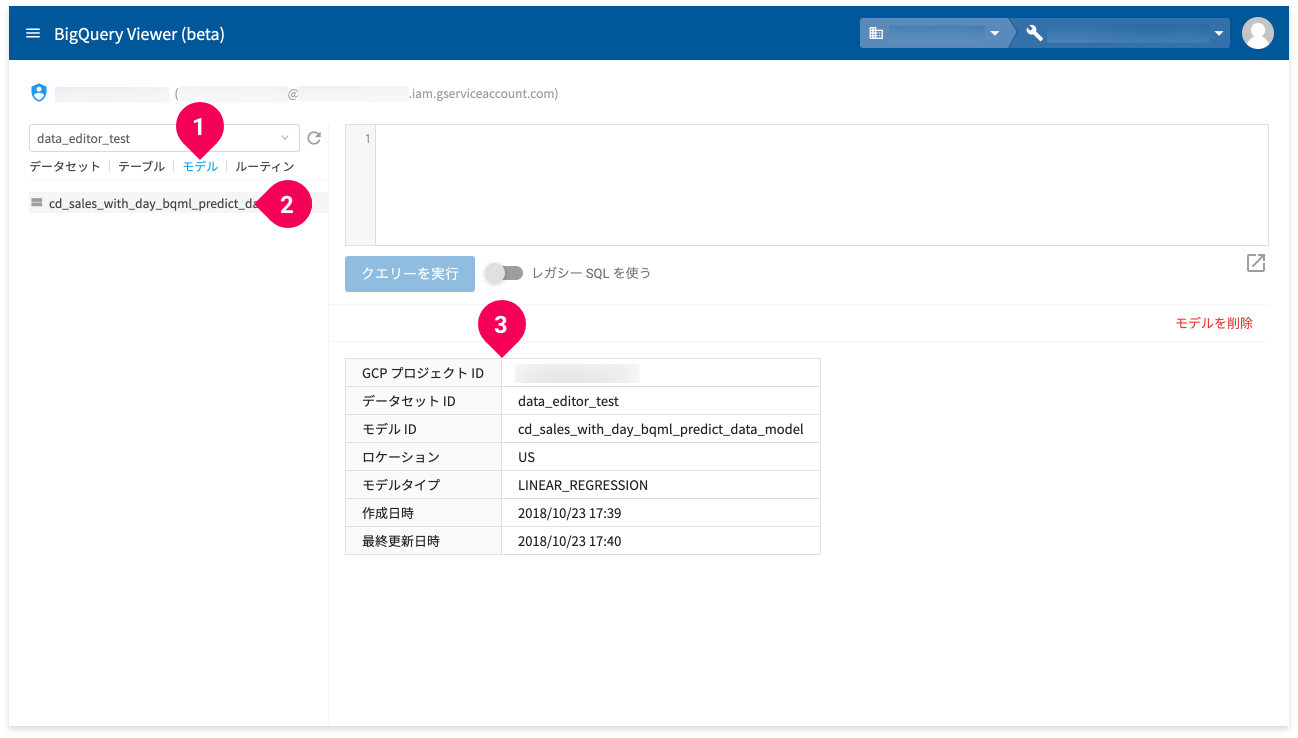Click the モデルタイプ label cell
The image size is (1298, 738).
pos(423,485)
